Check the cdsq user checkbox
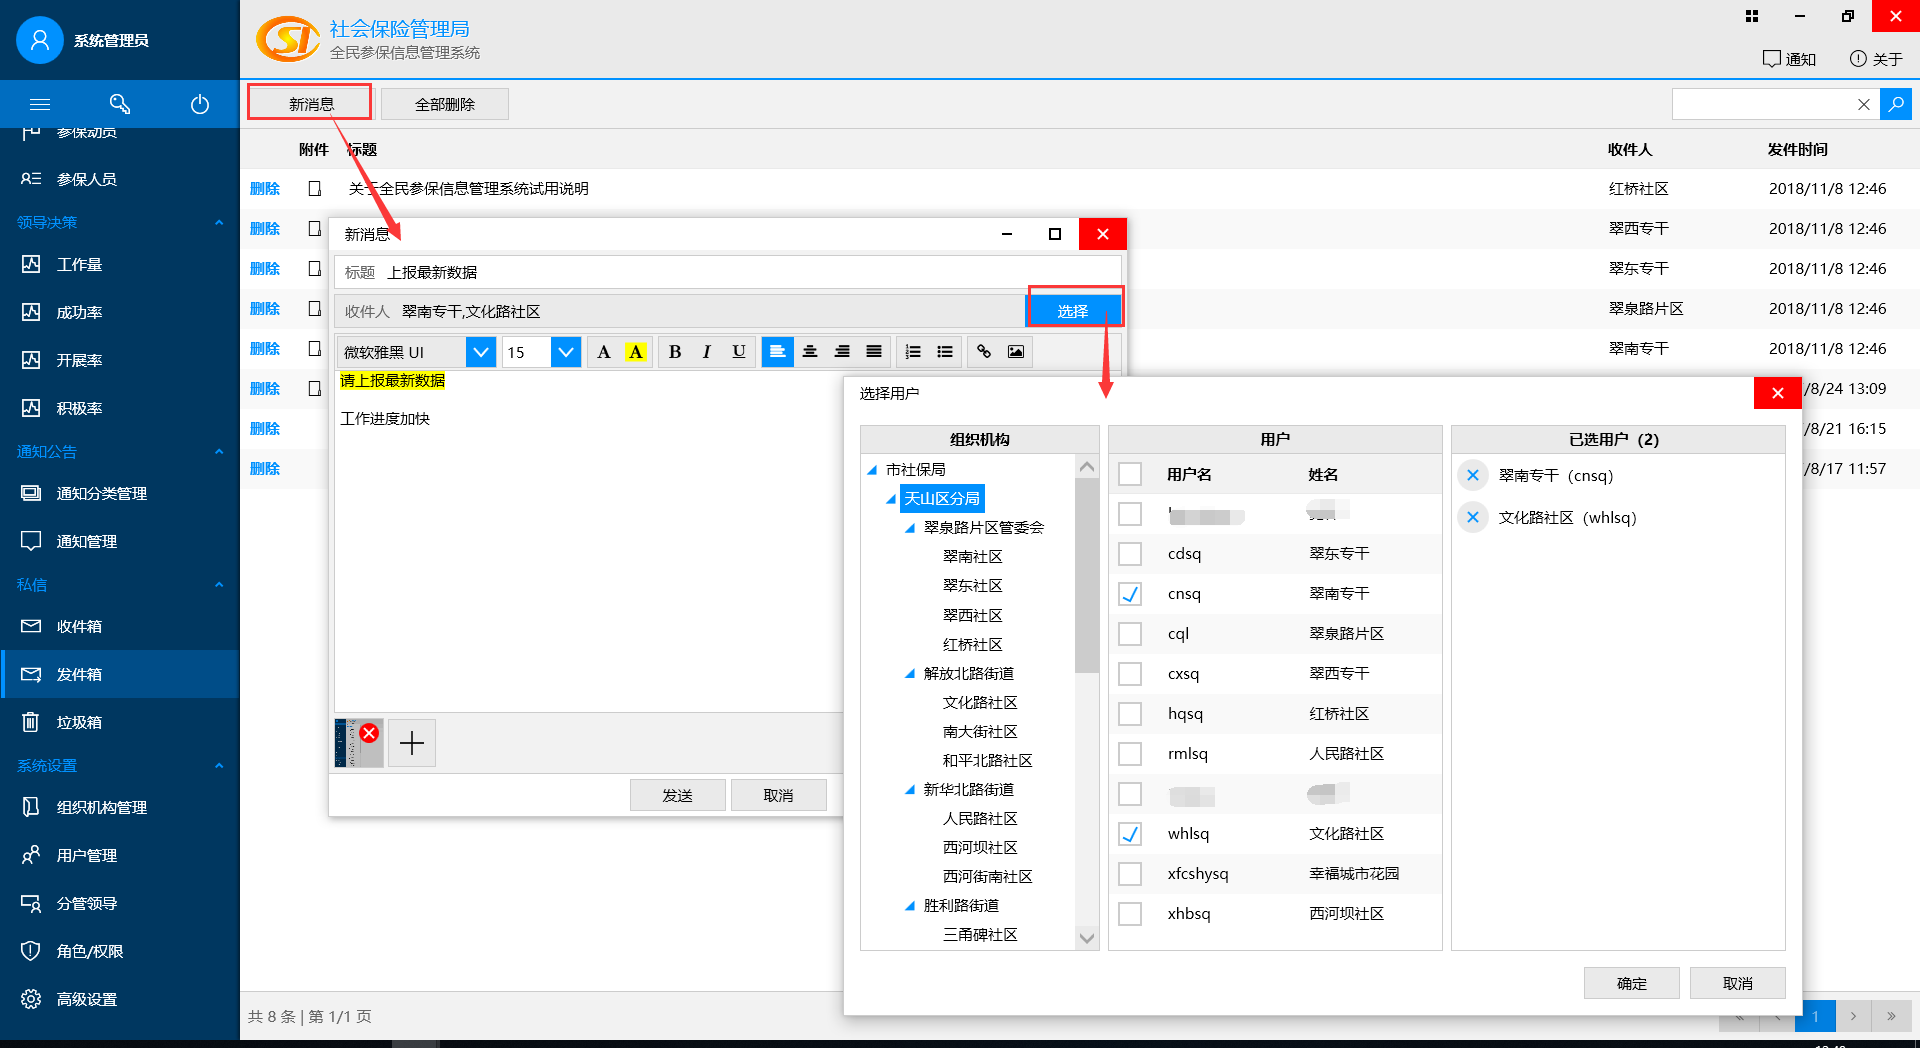 1130,554
